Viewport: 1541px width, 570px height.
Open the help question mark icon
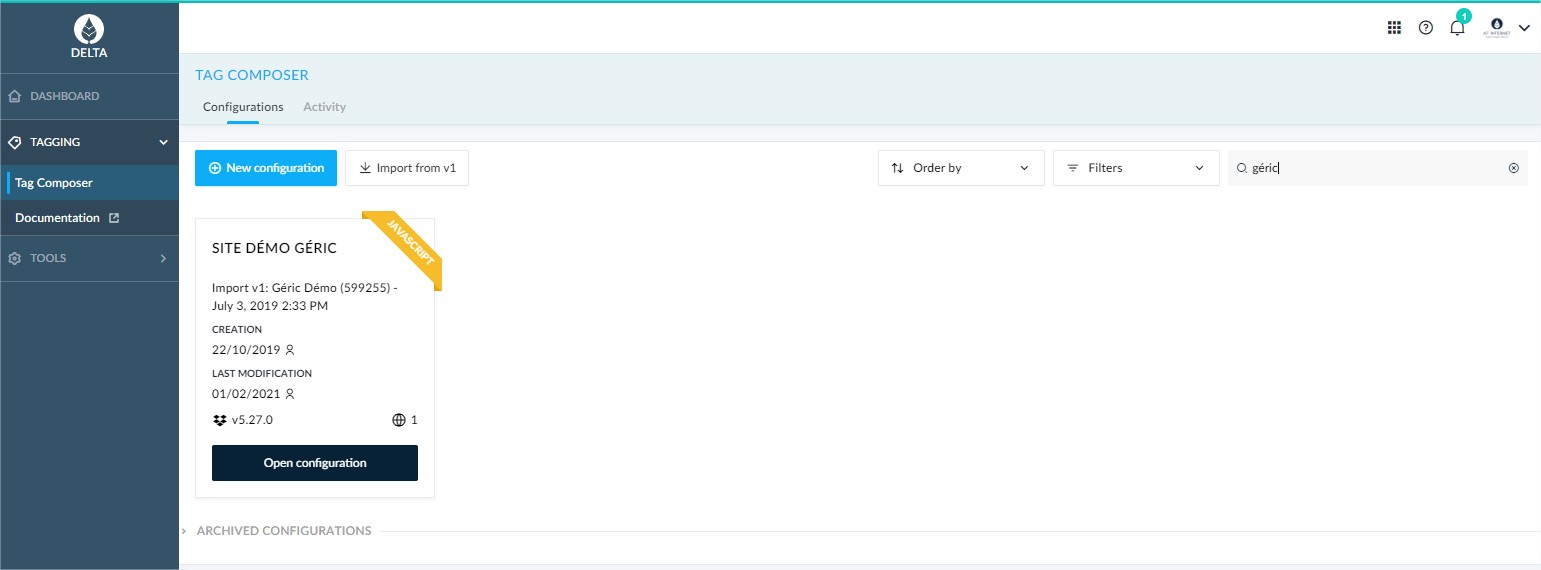tap(1426, 28)
